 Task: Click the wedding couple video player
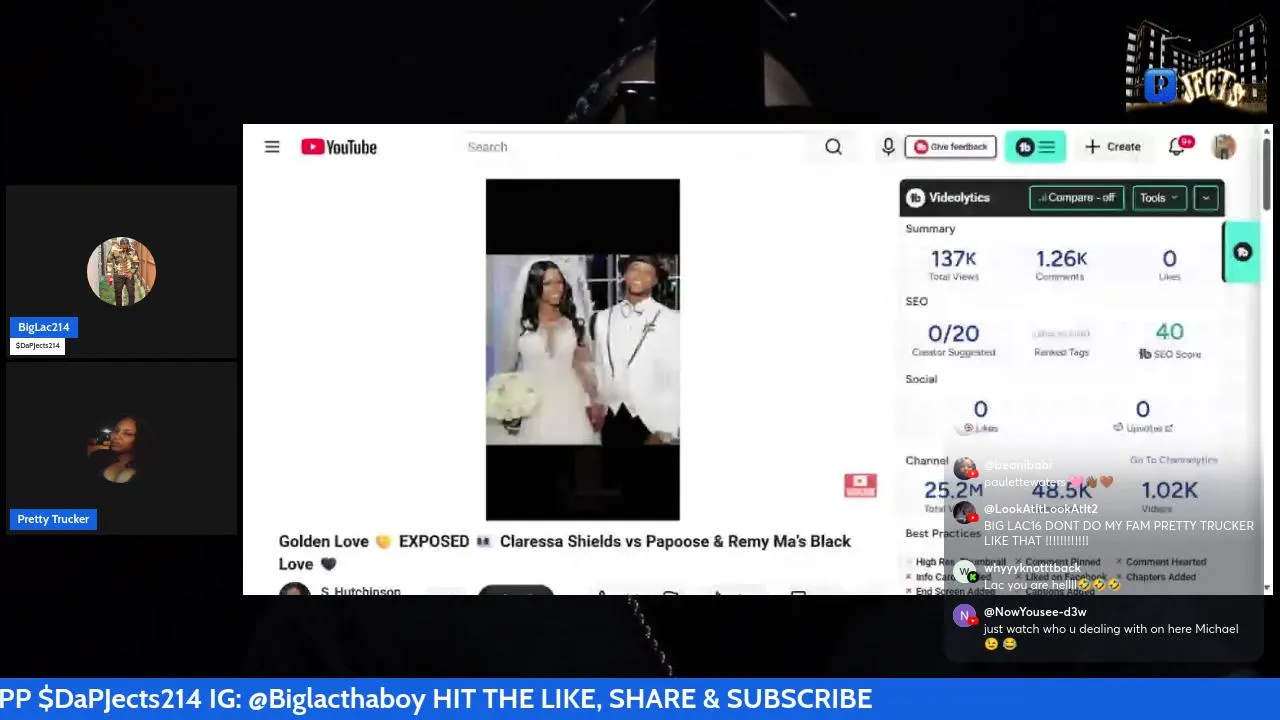pyautogui.click(x=583, y=349)
